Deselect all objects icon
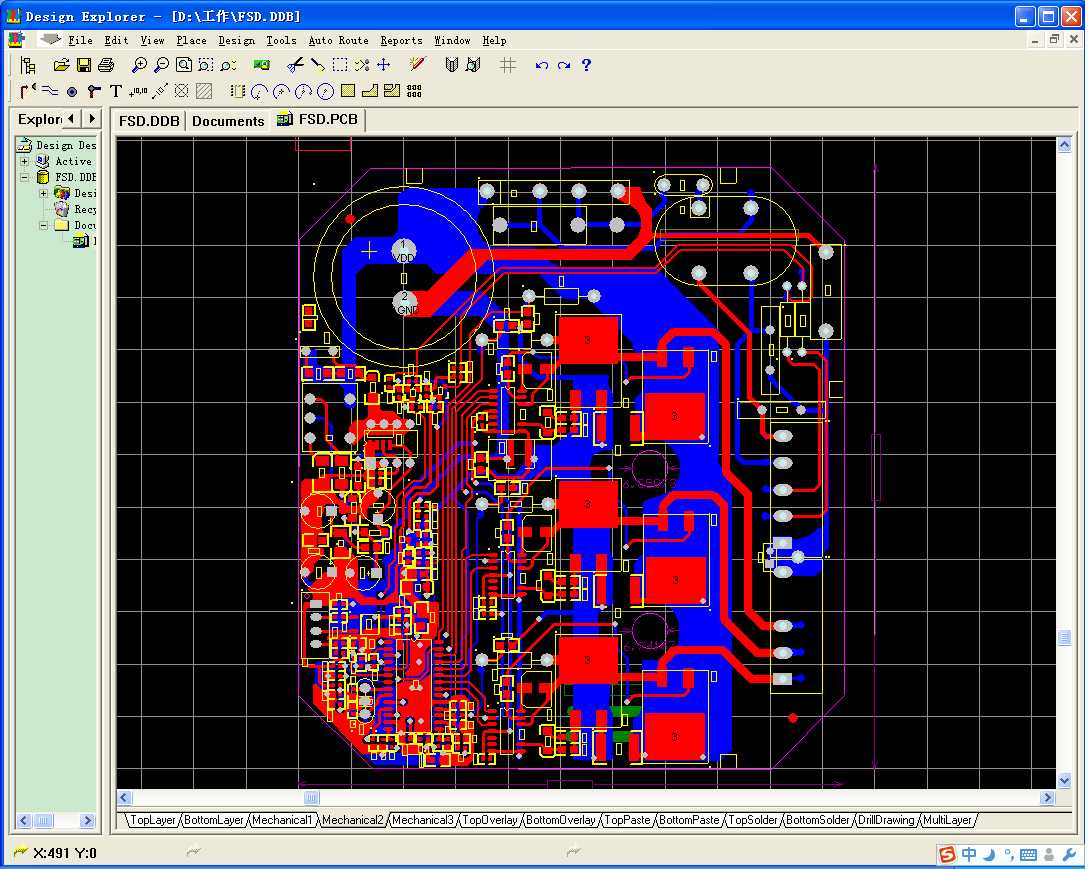The height and width of the screenshot is (869, 1088). 362,65
